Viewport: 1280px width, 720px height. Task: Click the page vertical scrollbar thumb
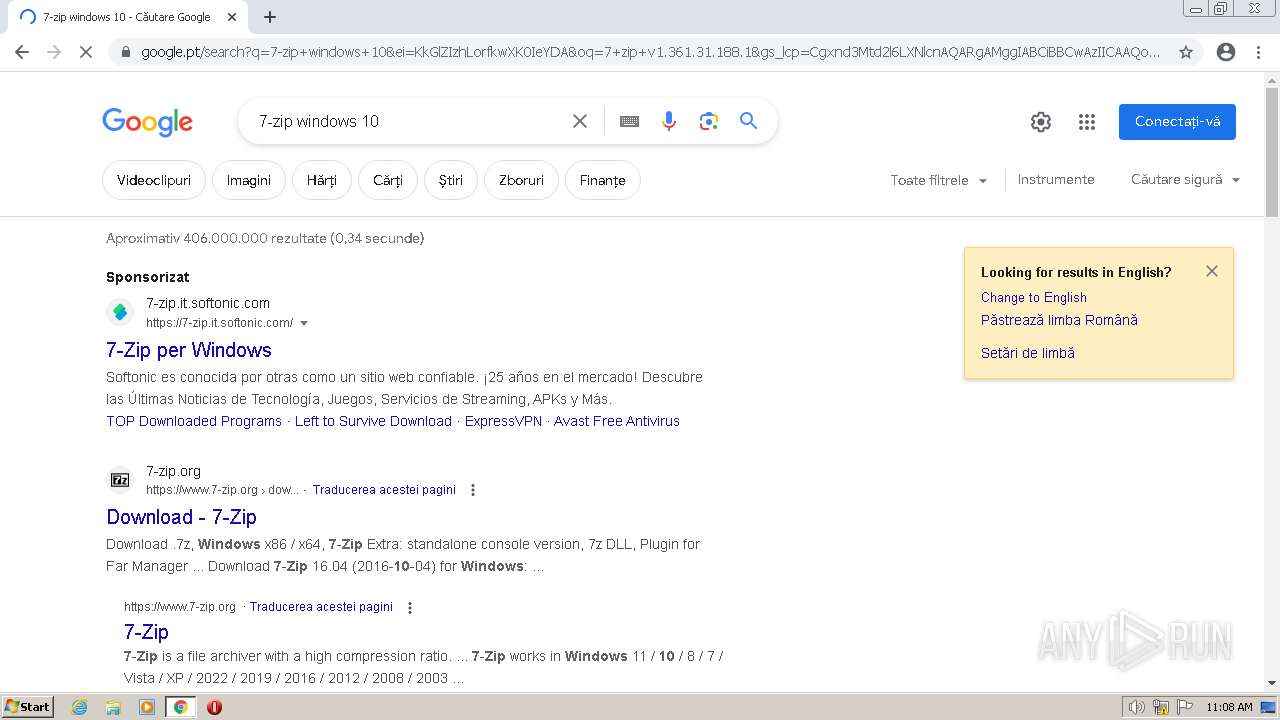(1272, 152)
